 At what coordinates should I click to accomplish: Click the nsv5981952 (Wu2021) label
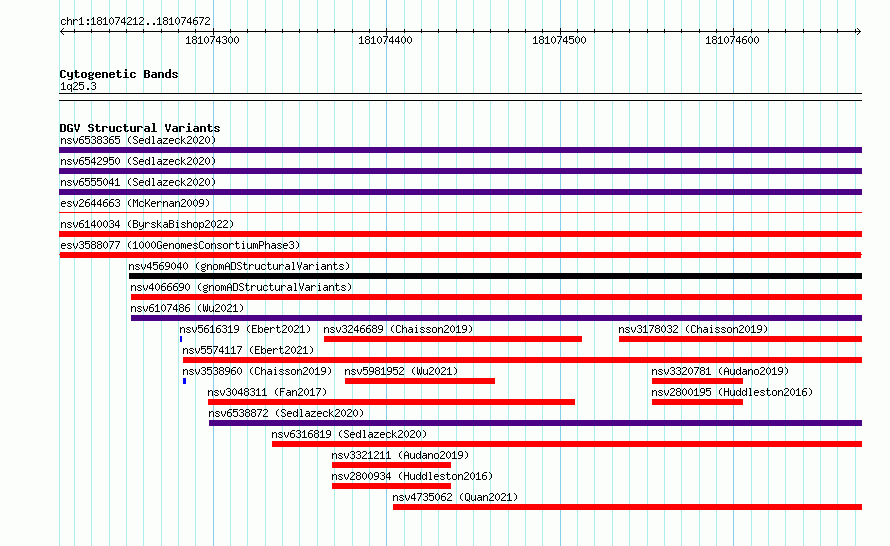pos(401,371)
